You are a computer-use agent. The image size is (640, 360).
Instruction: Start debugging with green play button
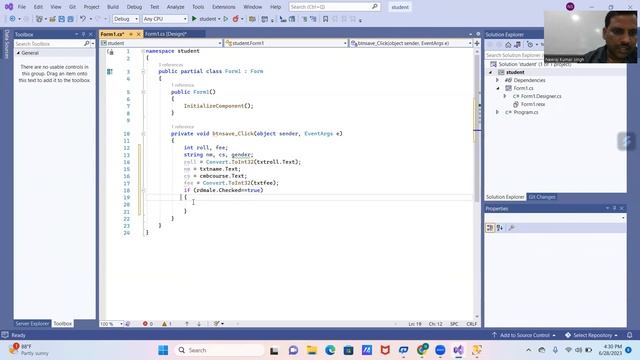194,19
